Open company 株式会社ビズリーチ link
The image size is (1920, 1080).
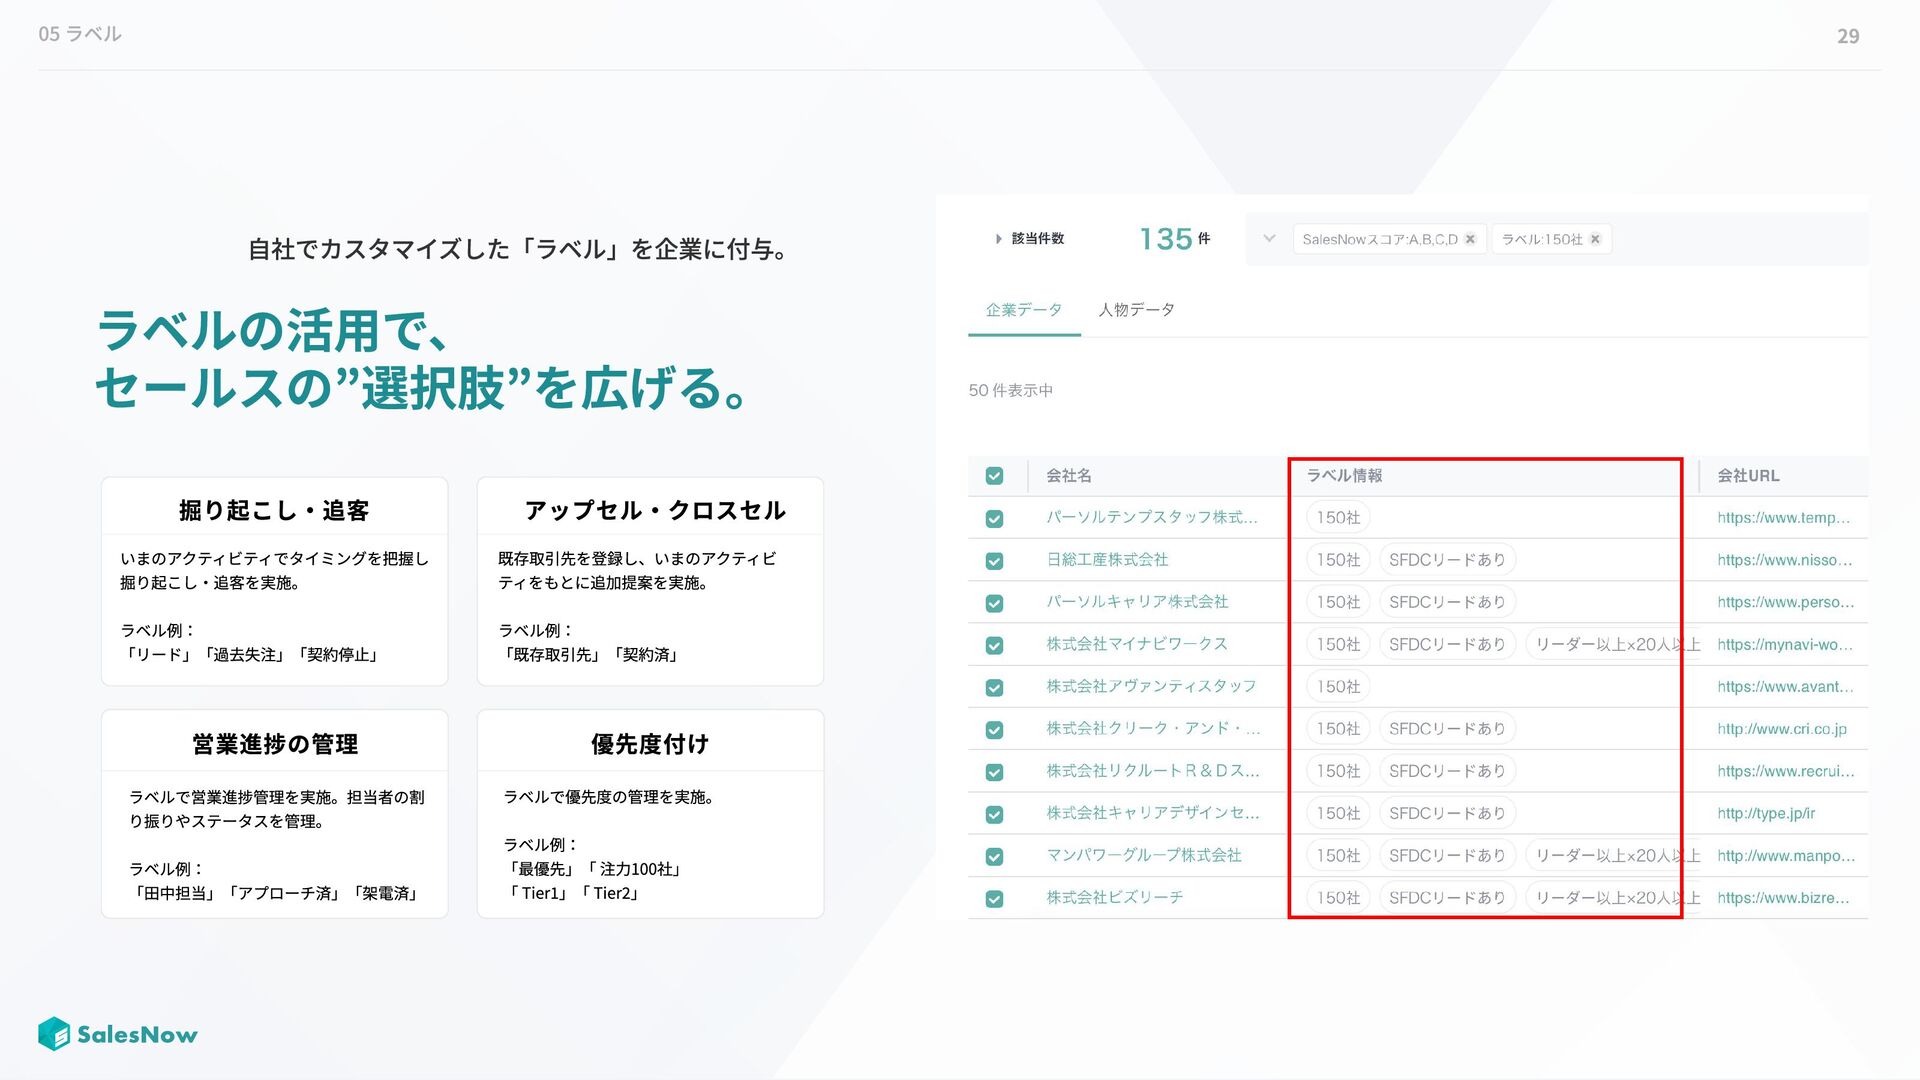tap(1115, 897)
